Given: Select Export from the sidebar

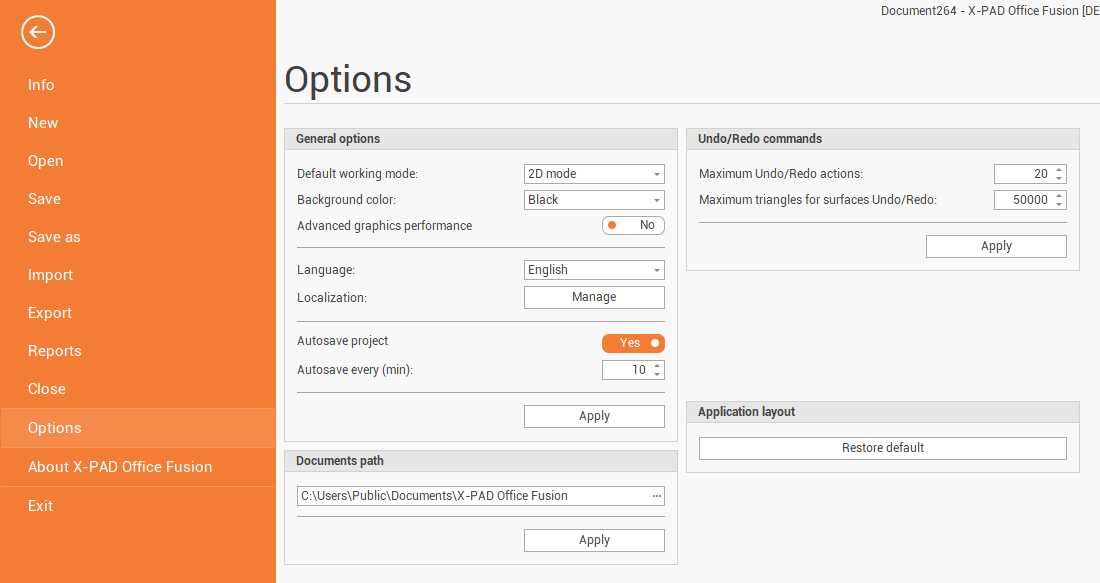Looking at the screenshot, I should click(x=50, y=313).
